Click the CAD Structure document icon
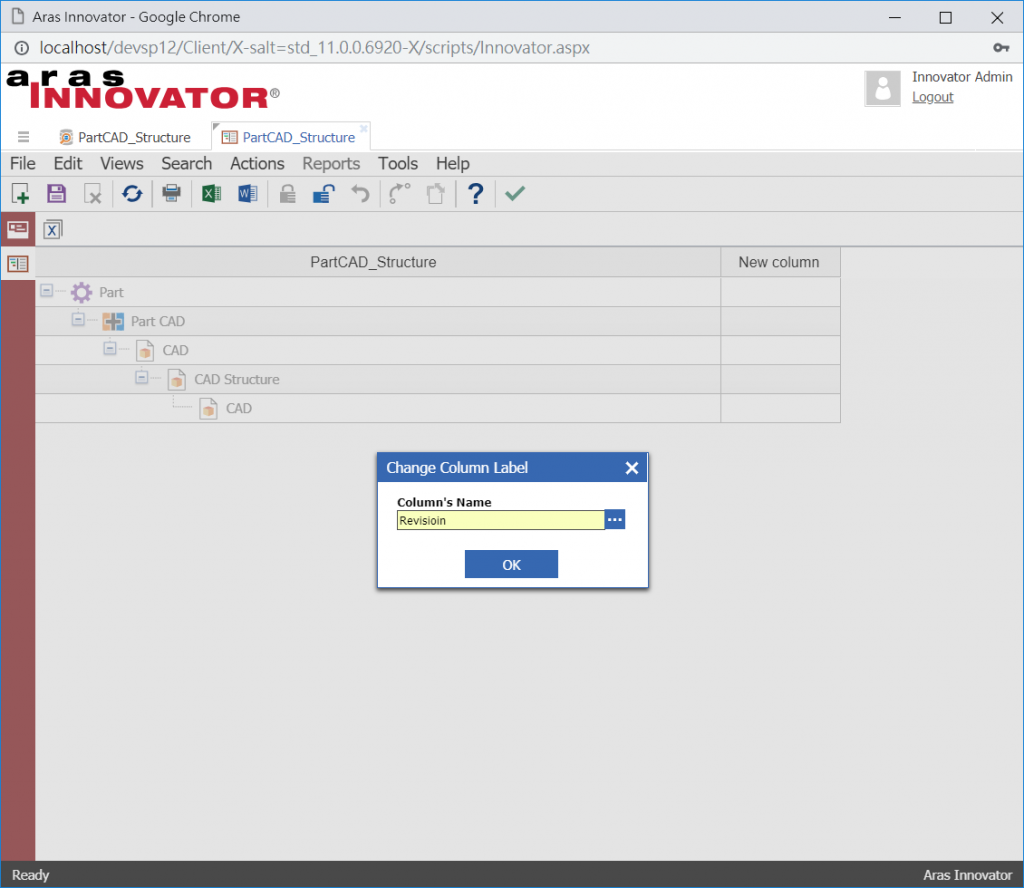1024x888 pixels. click(176, 379)
